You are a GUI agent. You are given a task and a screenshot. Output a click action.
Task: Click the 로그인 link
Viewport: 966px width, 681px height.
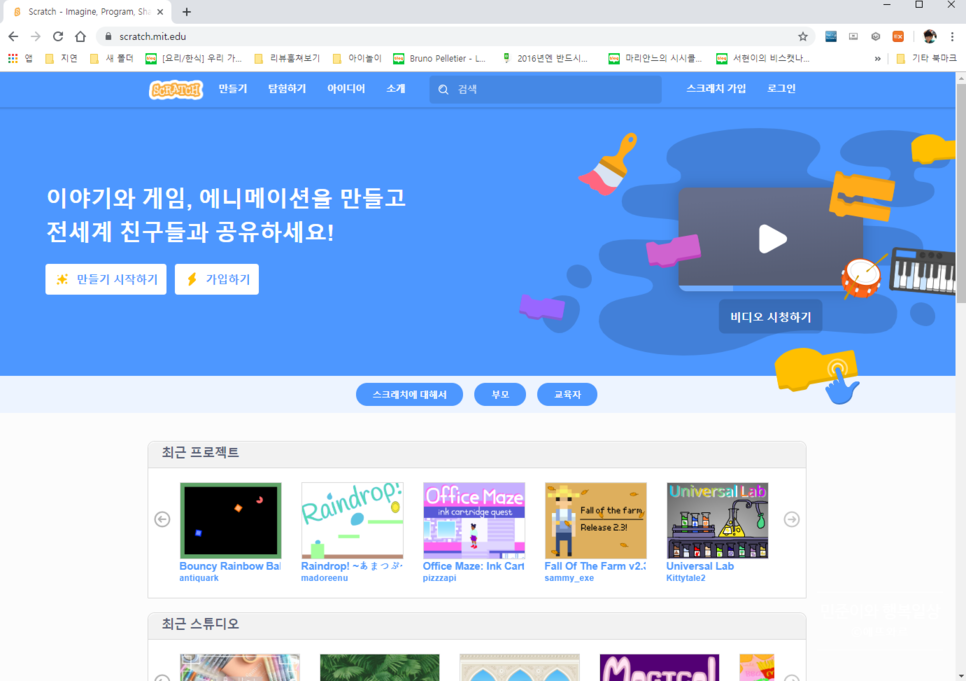782,89
